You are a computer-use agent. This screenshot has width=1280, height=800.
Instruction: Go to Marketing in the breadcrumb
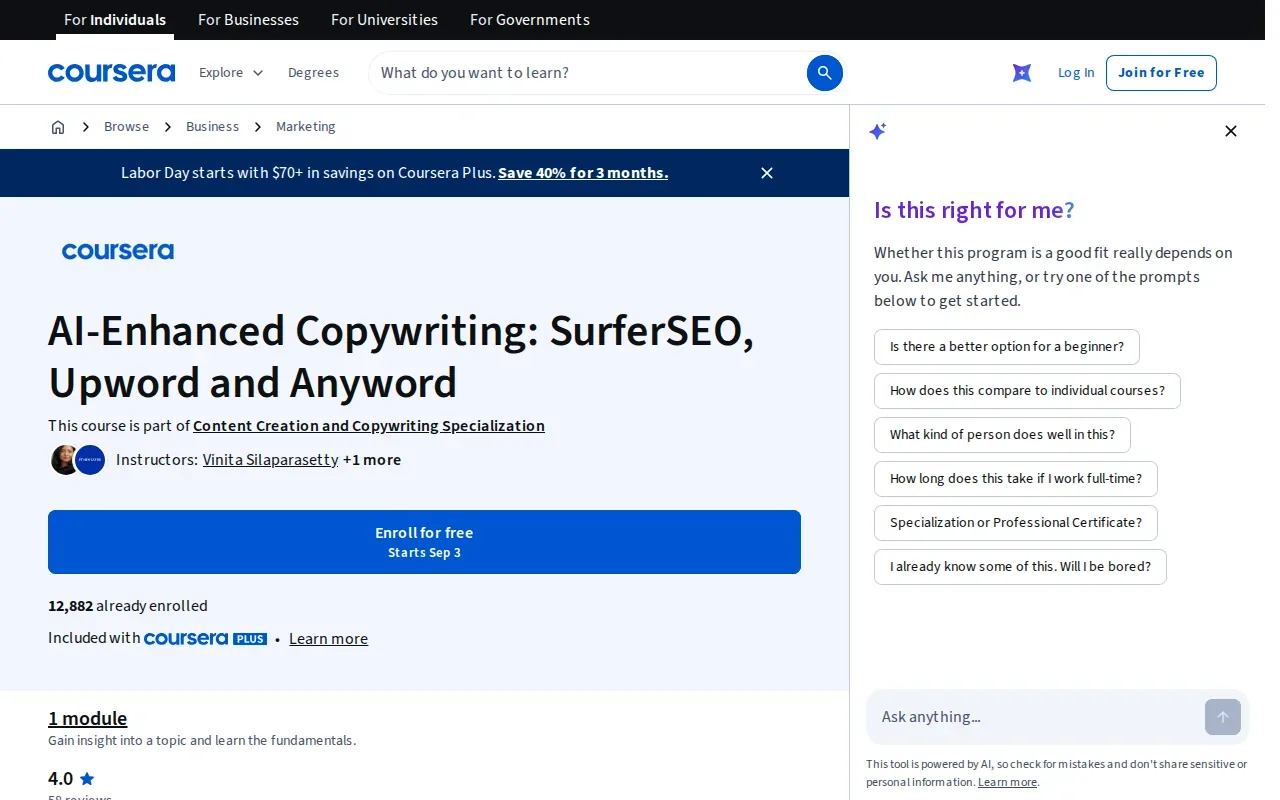(306, 127)
